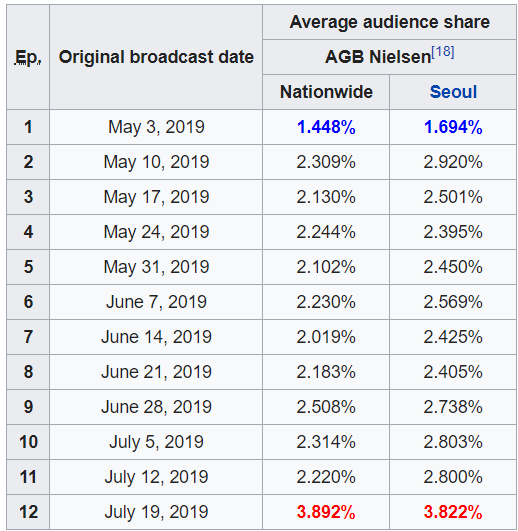Click the episode 12 row number
Viewport: 518px width, 531px height.
28,512
